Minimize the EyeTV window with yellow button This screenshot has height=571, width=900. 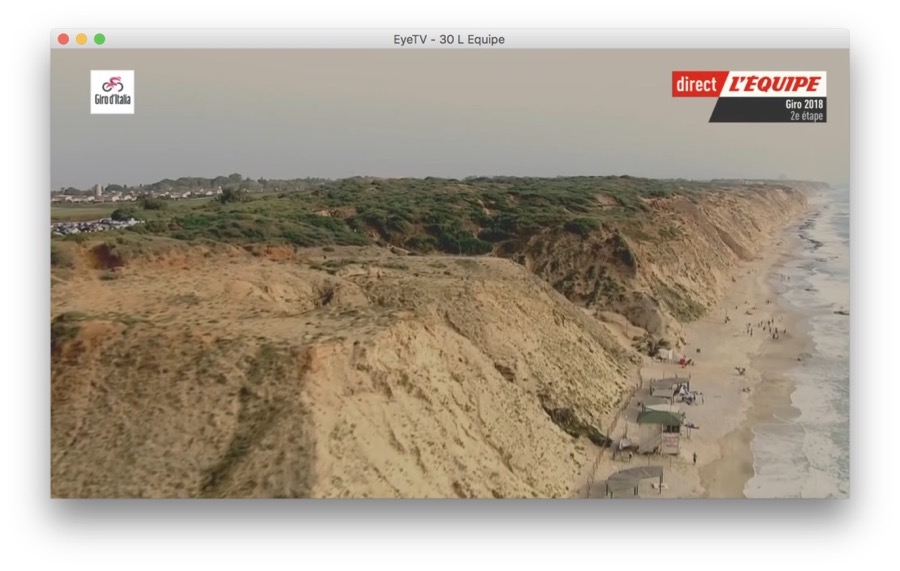click(81, 39)
